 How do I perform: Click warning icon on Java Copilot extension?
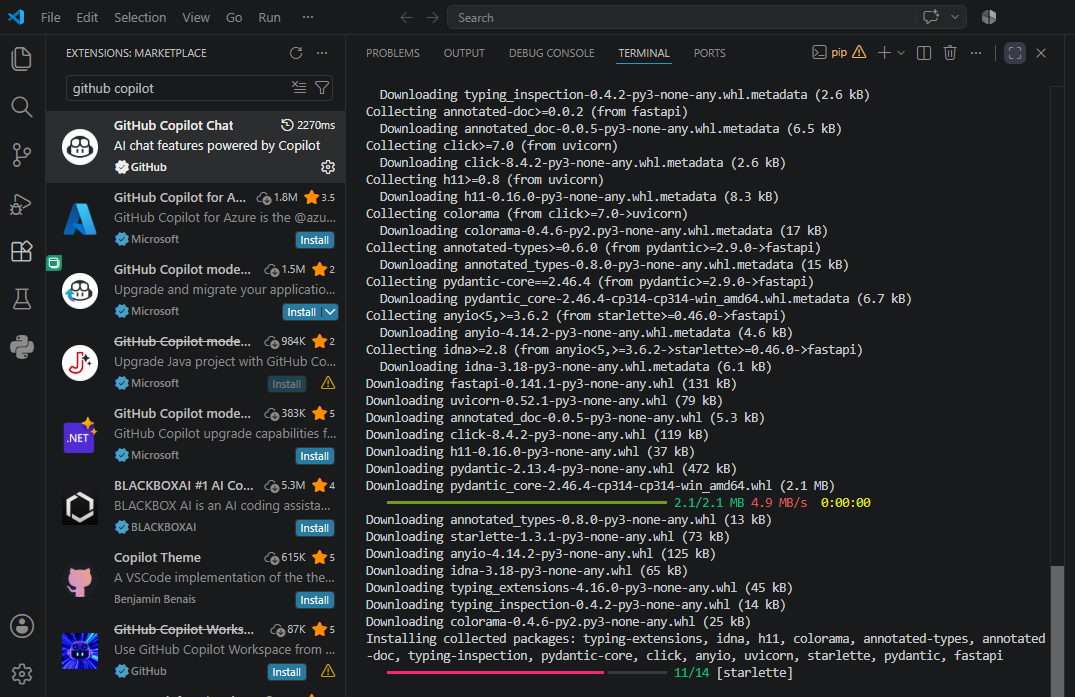[x=328, y=383]
